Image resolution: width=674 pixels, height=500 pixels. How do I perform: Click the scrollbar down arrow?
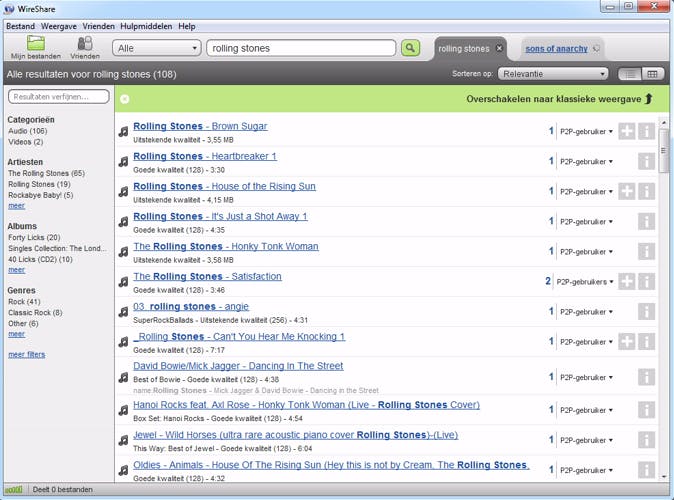point(664,476)
